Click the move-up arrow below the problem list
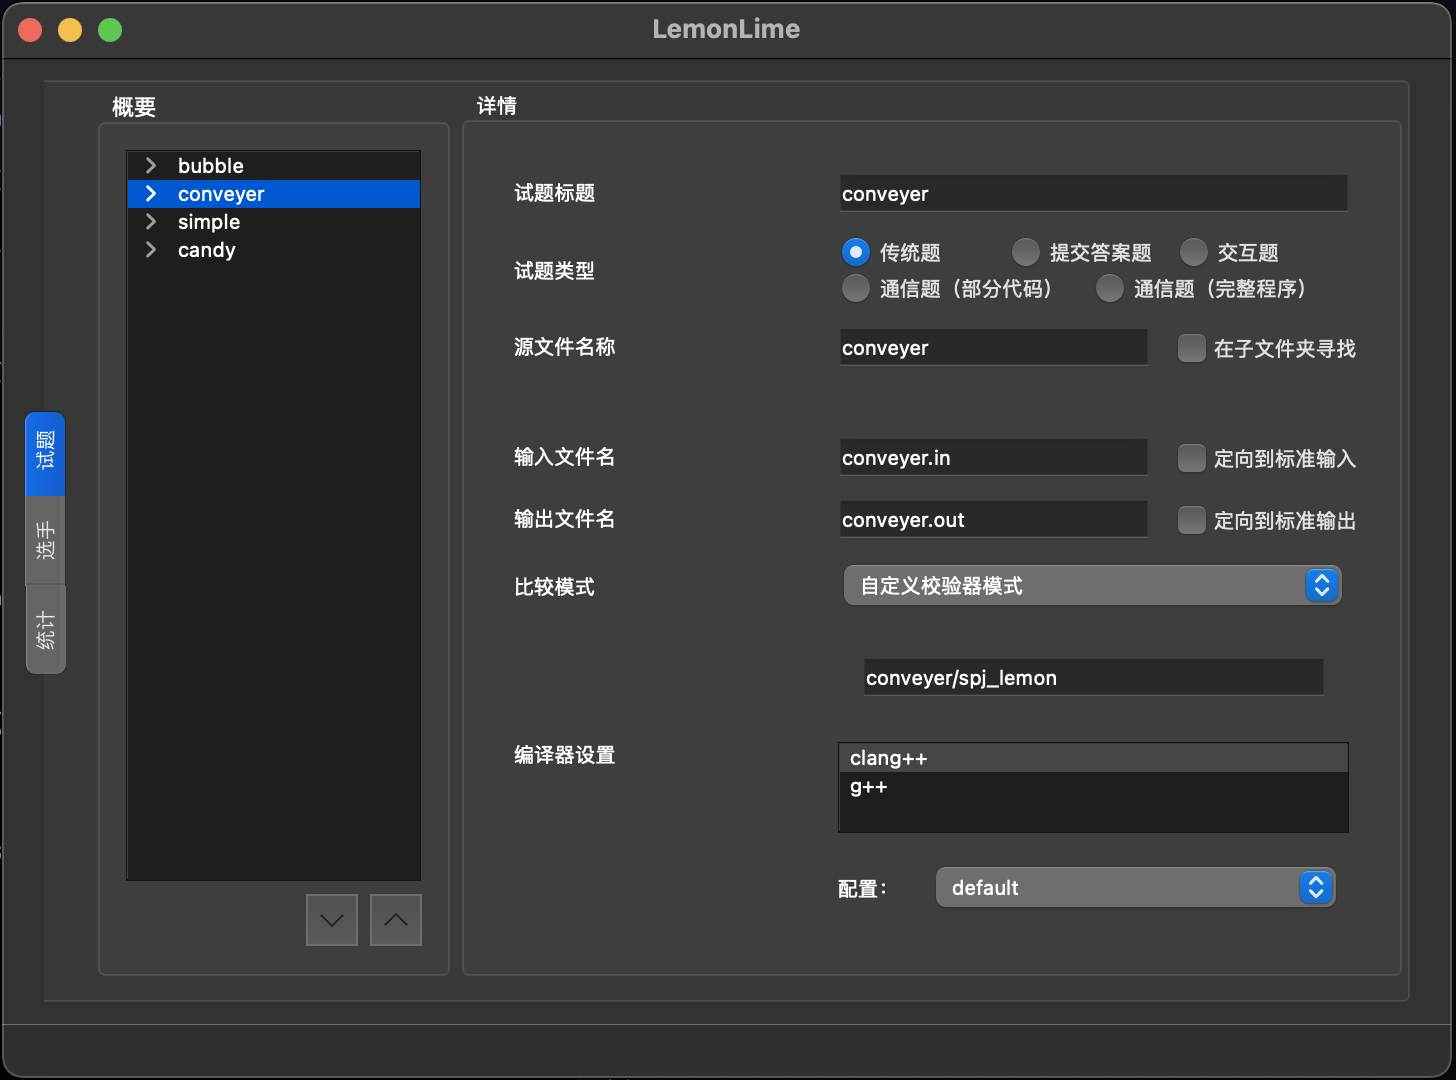1456x1080 pixels. 395,919
